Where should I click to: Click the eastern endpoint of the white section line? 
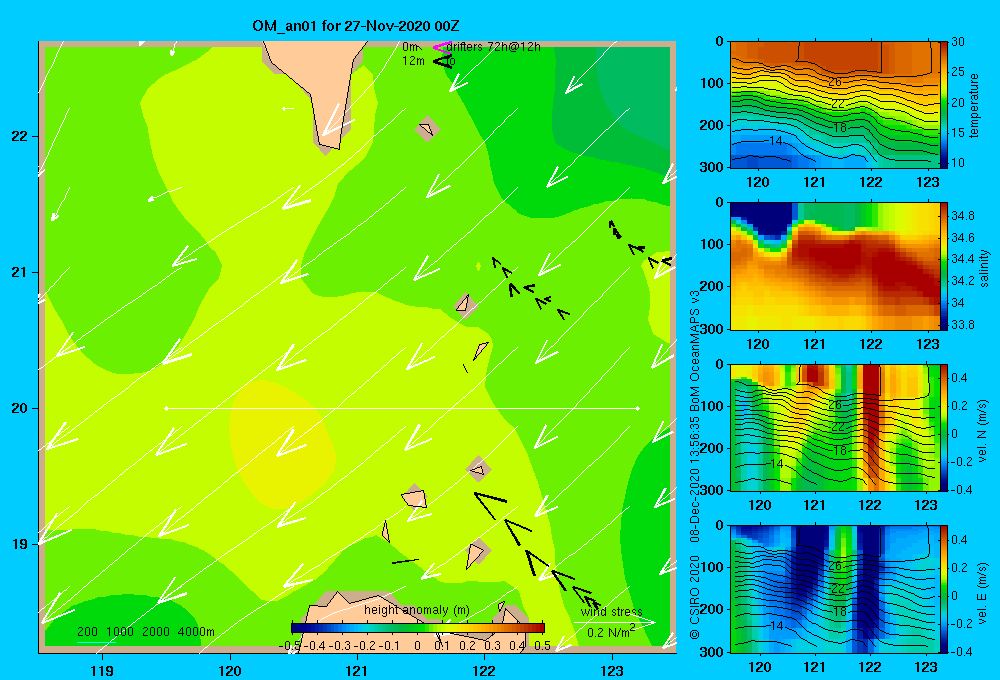pyautogui.click(x=637, y=408)
